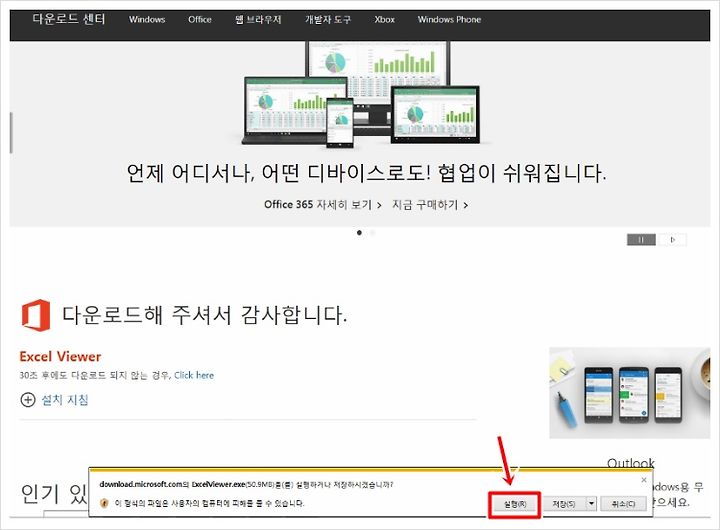The image size is (720, 530).
Task: Open the 웹 브라우저 menu item
Action: coord(258,19)
